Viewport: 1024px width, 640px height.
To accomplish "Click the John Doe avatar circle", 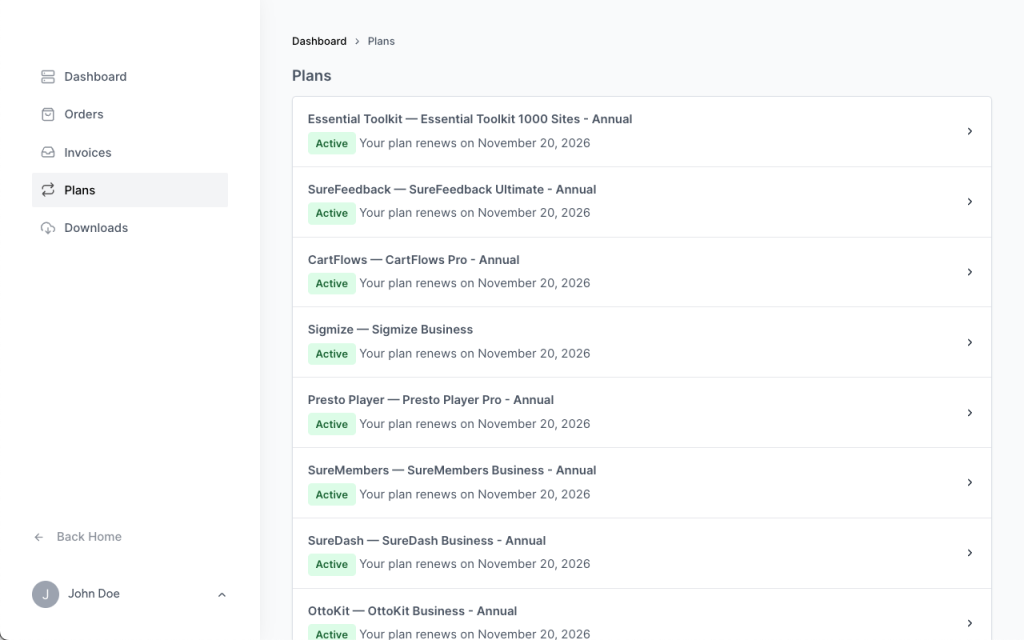I will [45, 594].
